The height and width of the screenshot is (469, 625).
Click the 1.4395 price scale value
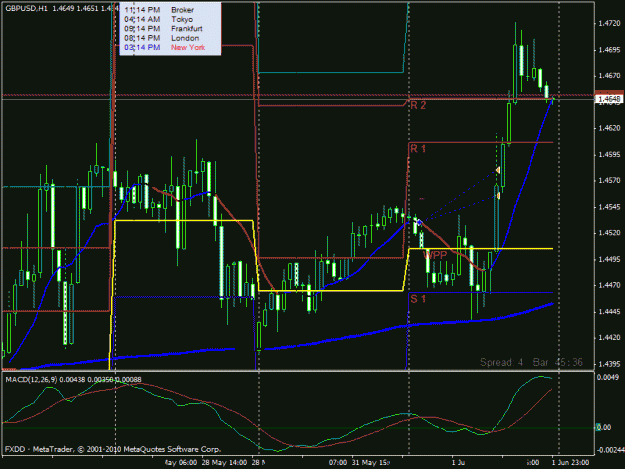pyautogui.click(x=609, y=364)
